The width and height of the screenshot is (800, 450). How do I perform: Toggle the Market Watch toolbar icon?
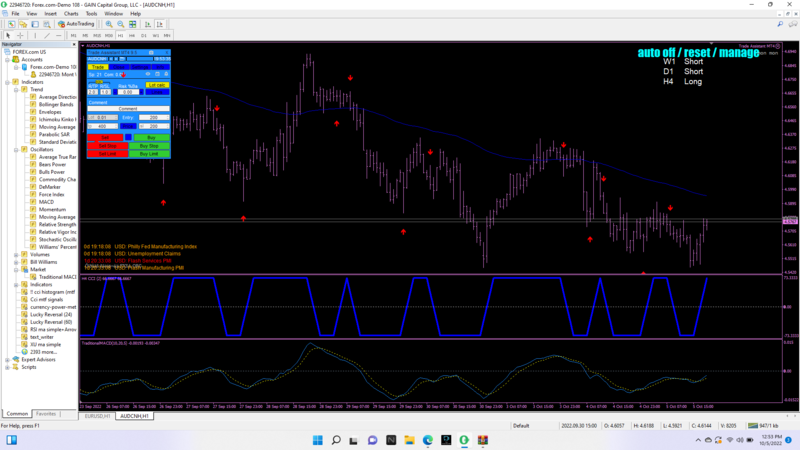35,24
